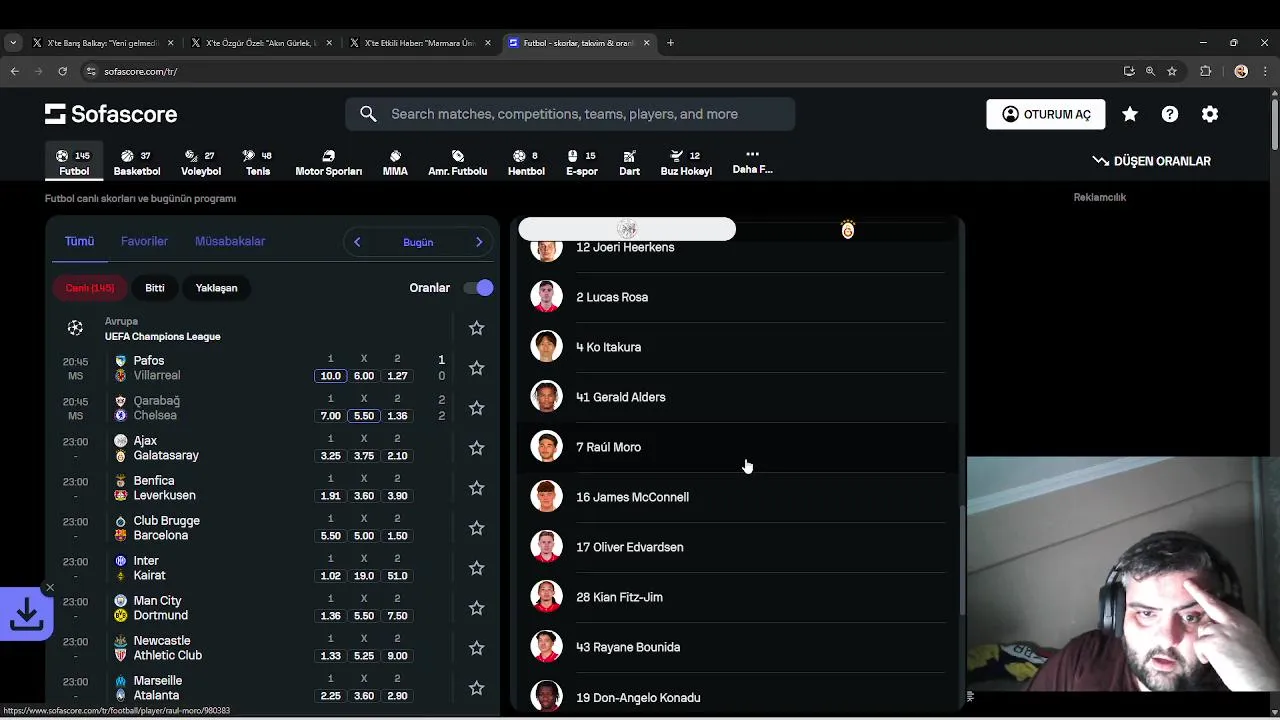The width and height of the screenshot is (1280, 720).
Task: Reload the page in browser
Action: [x=62, y=71]
